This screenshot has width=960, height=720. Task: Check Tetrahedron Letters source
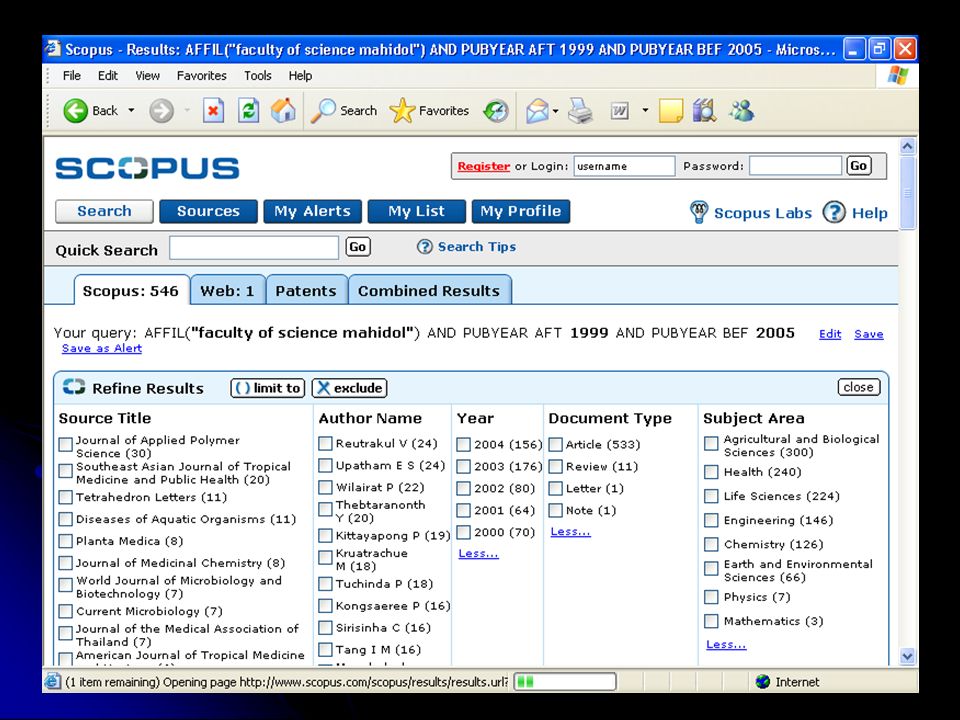pyautogui.click(x=66, y=497)
